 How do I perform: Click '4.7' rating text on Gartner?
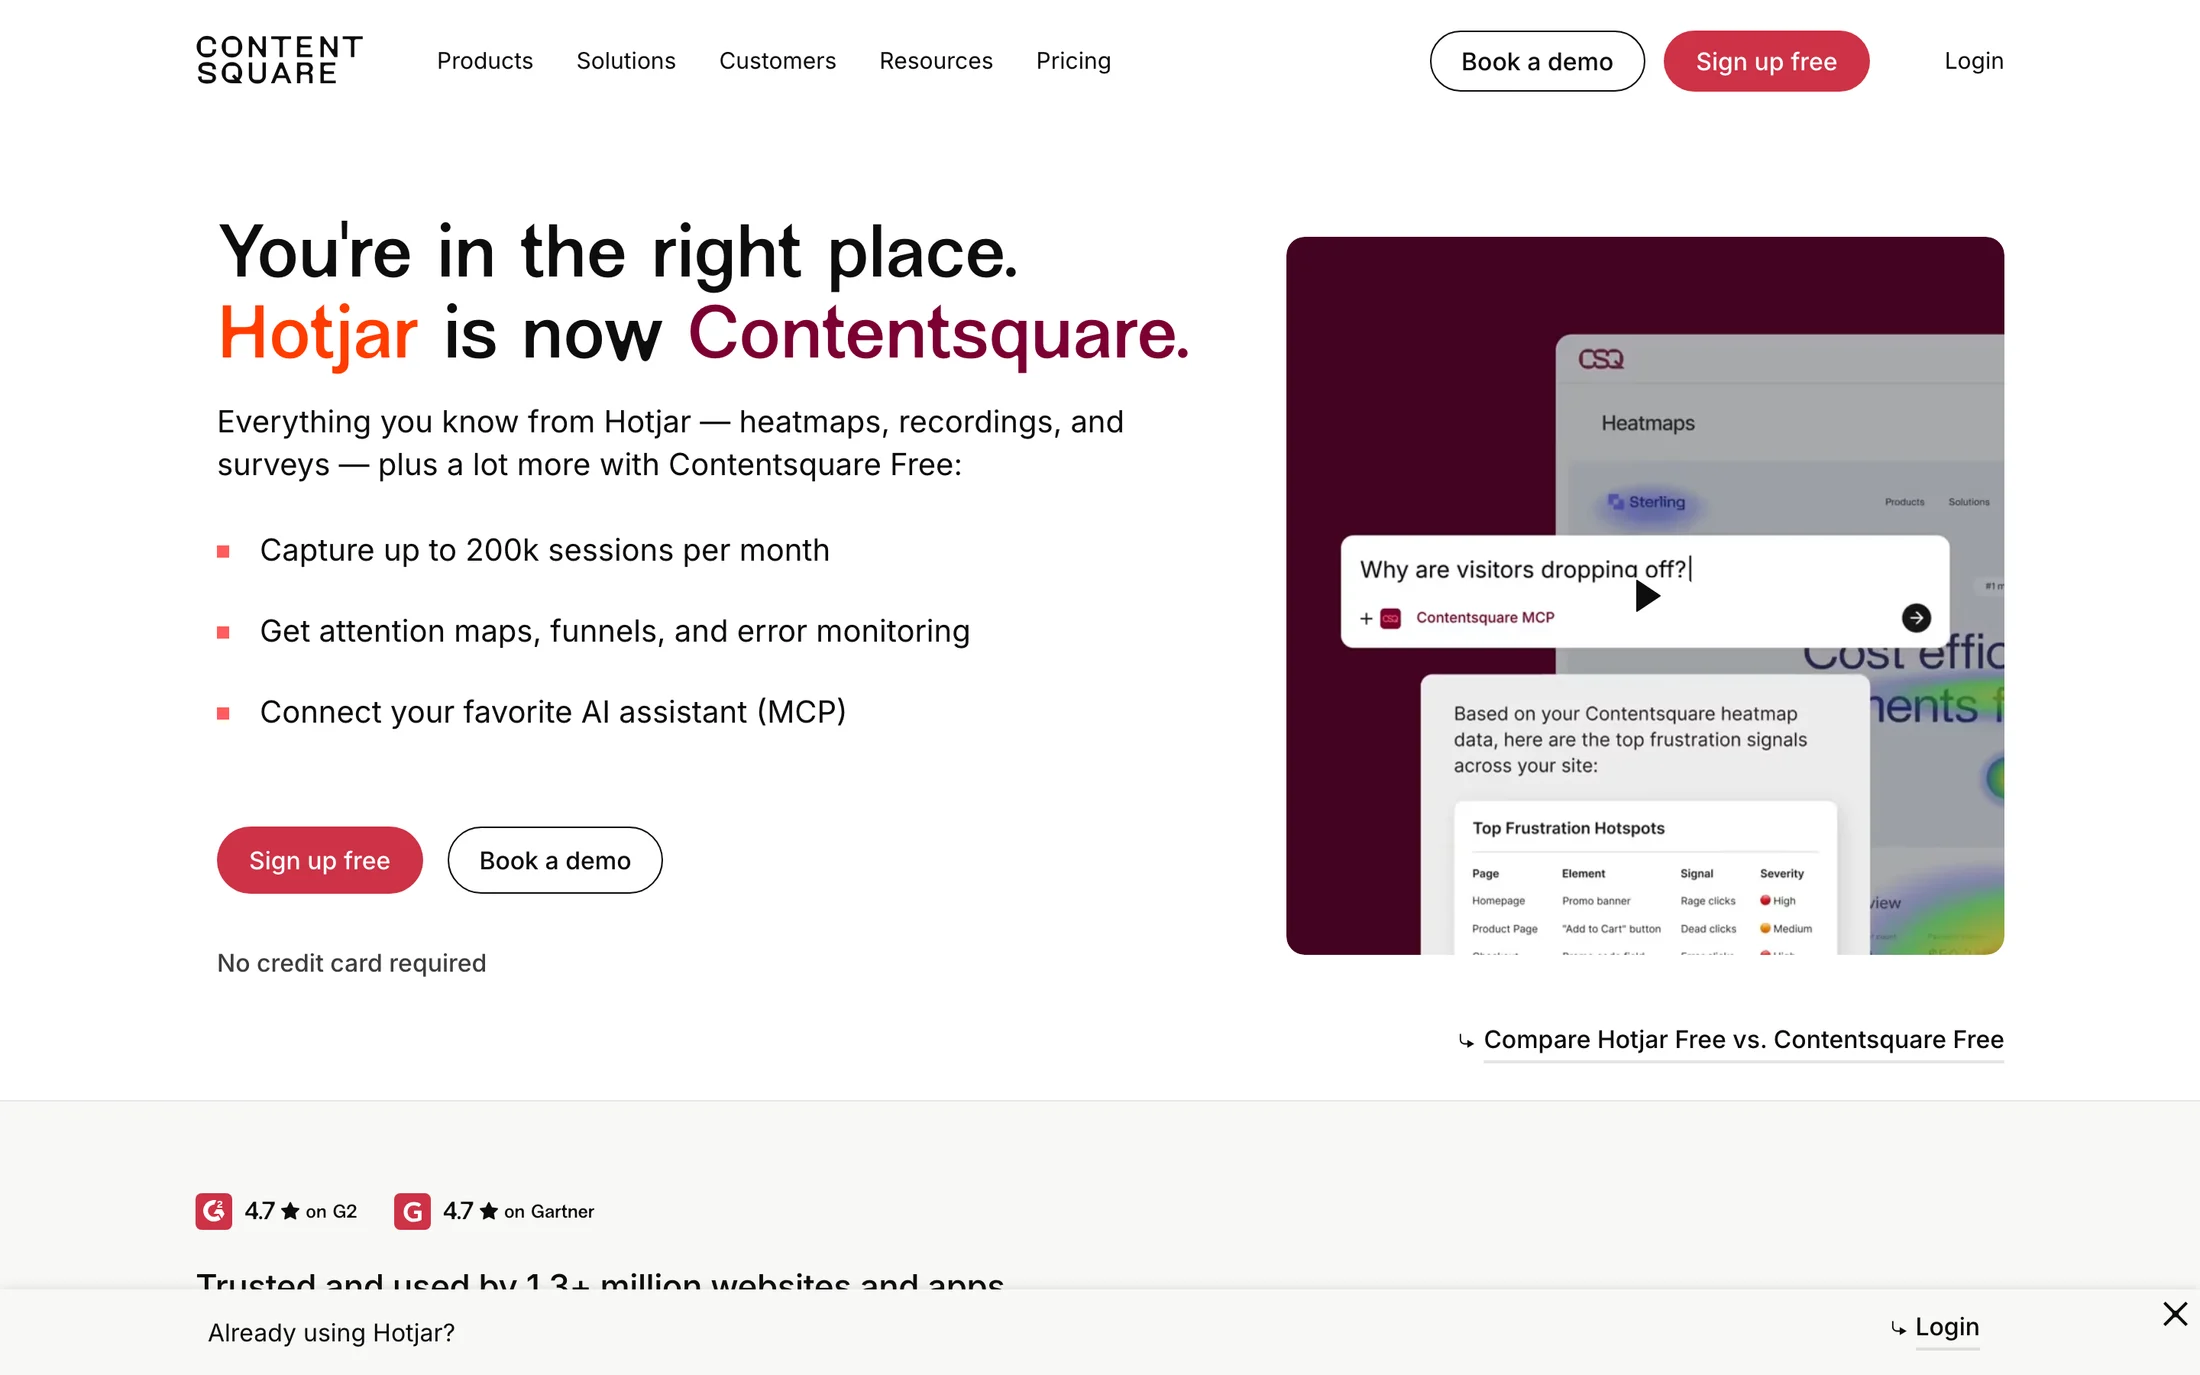coord(458,1211)
